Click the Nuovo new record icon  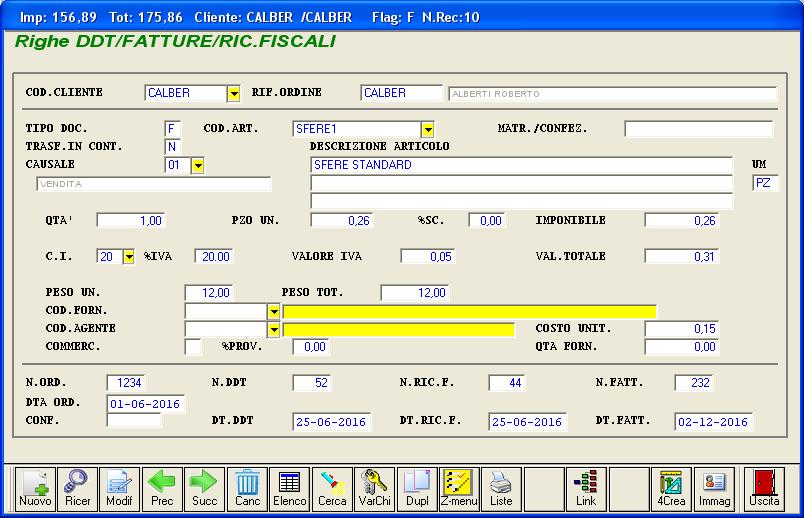pos(35,489)
